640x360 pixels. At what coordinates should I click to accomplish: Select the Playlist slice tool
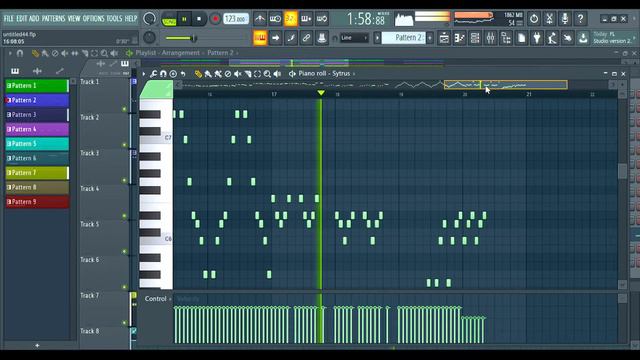coord(85,53)
